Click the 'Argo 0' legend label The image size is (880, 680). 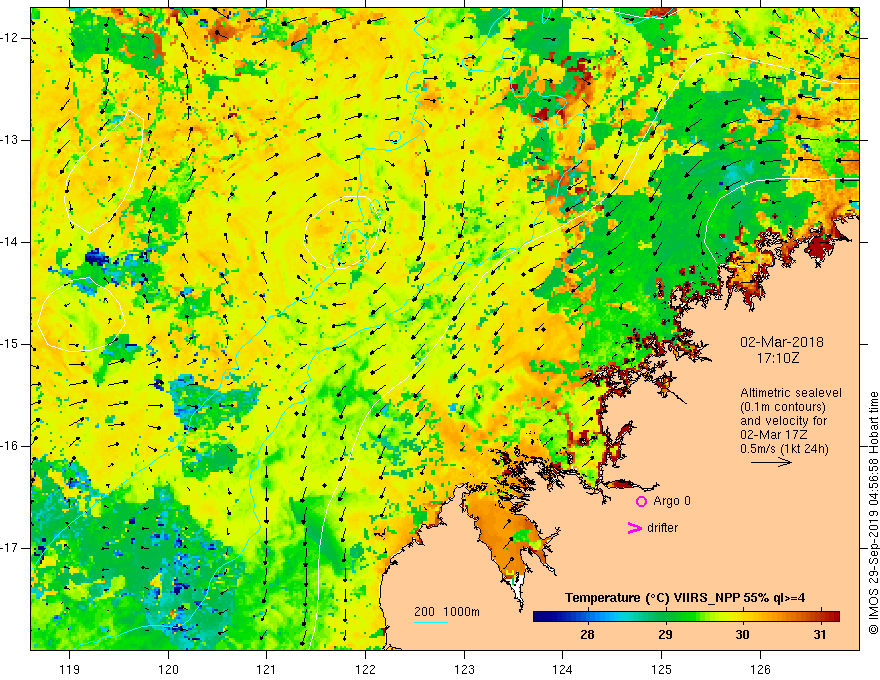pos(672,501)
